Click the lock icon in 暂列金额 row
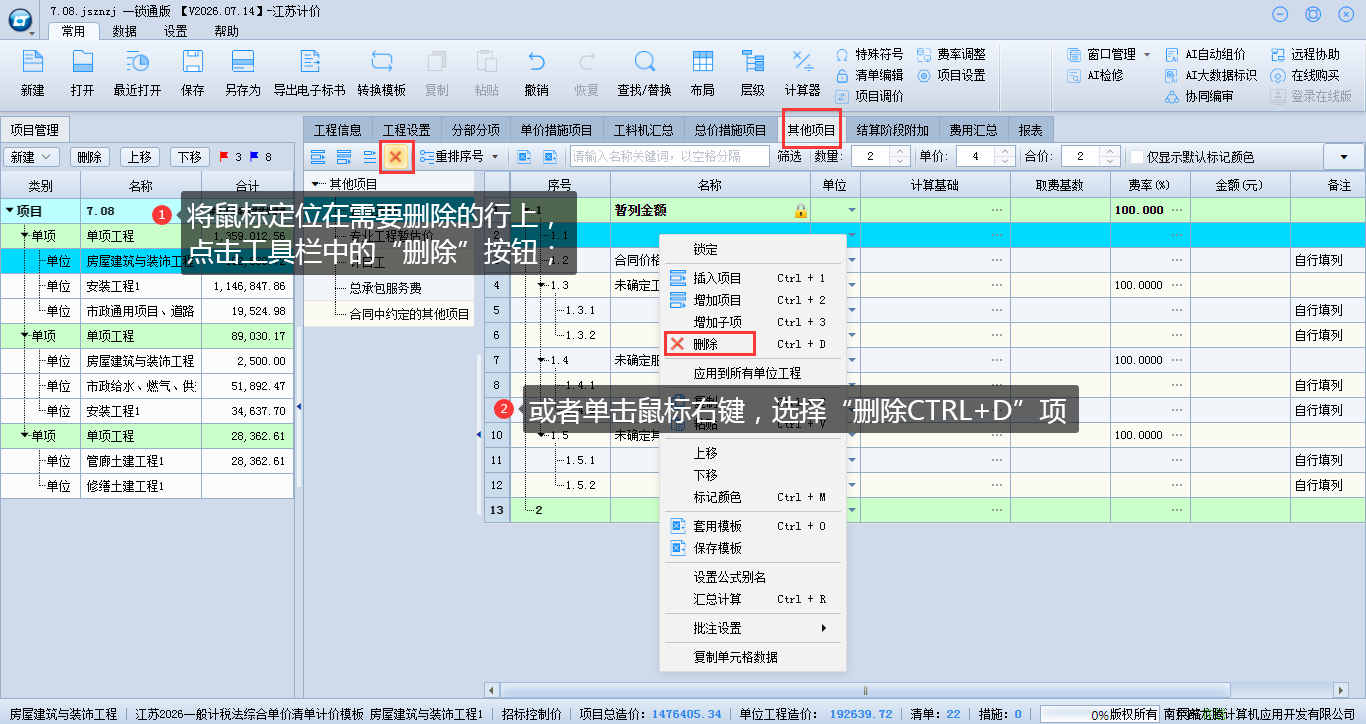This screenshot has height=724, width=1366. click(800, 211)
